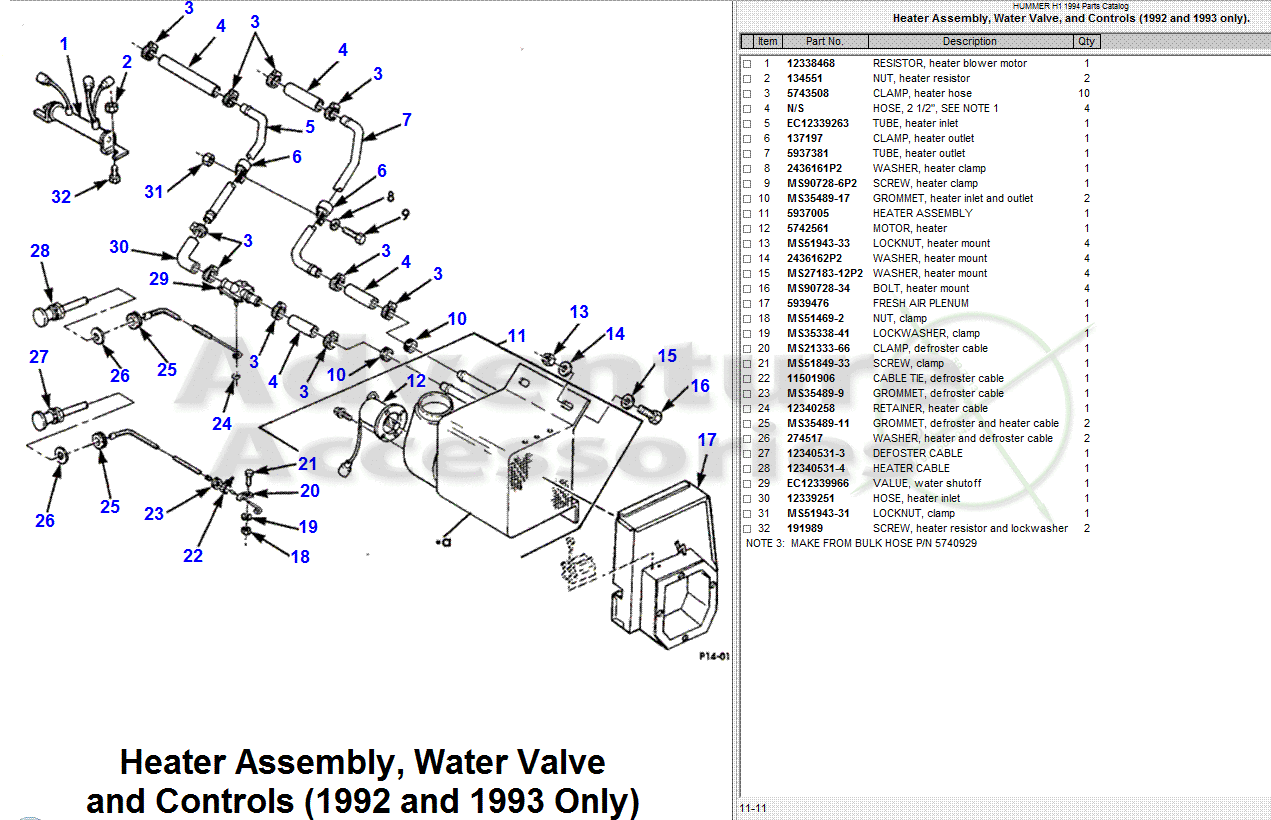Click description HOSE, 2 1/2", SEE NOTE 1
Screen dimensions: 1271x820
[x=935, y=108]
